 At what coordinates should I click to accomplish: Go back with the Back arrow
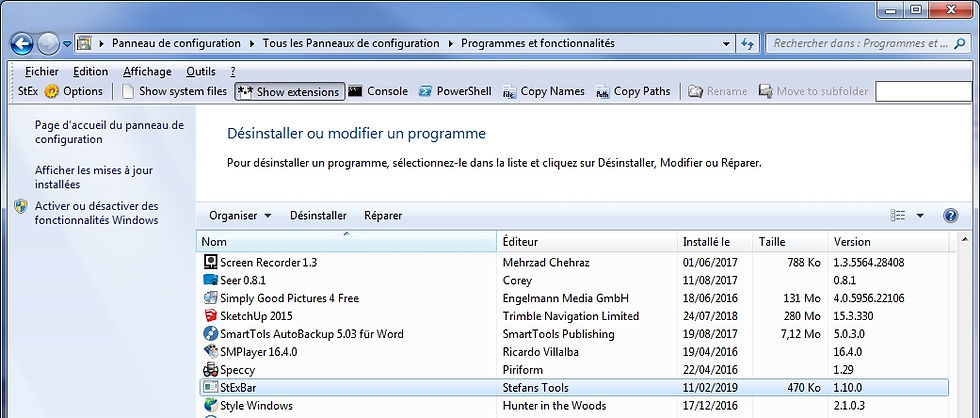pos(22,44)
